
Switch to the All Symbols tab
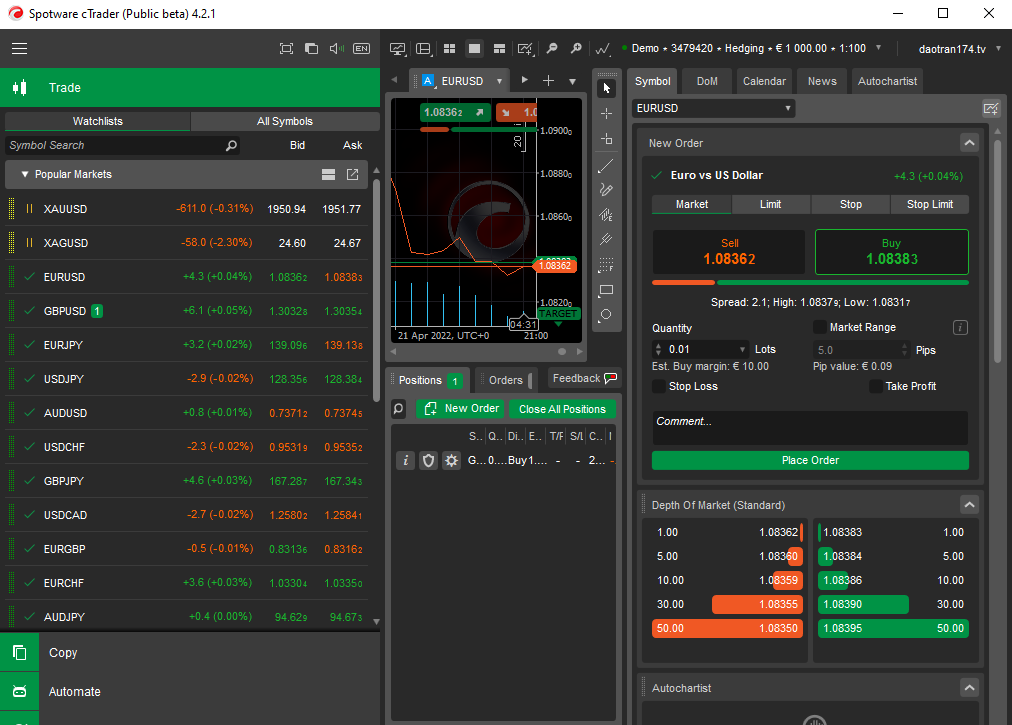285,121
